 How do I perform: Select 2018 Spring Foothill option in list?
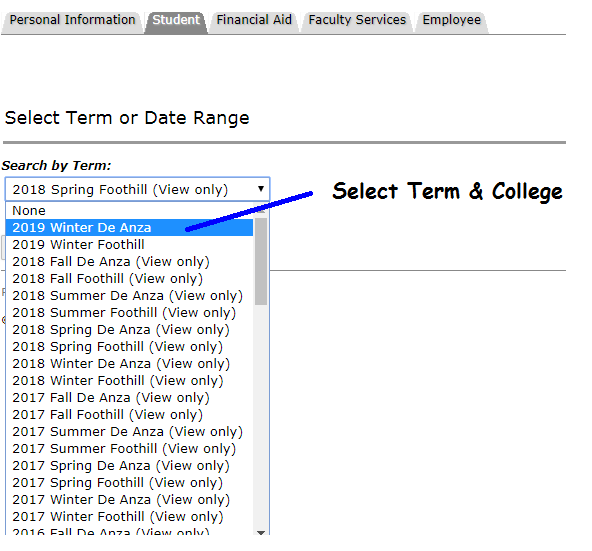(x=129, y=346)
